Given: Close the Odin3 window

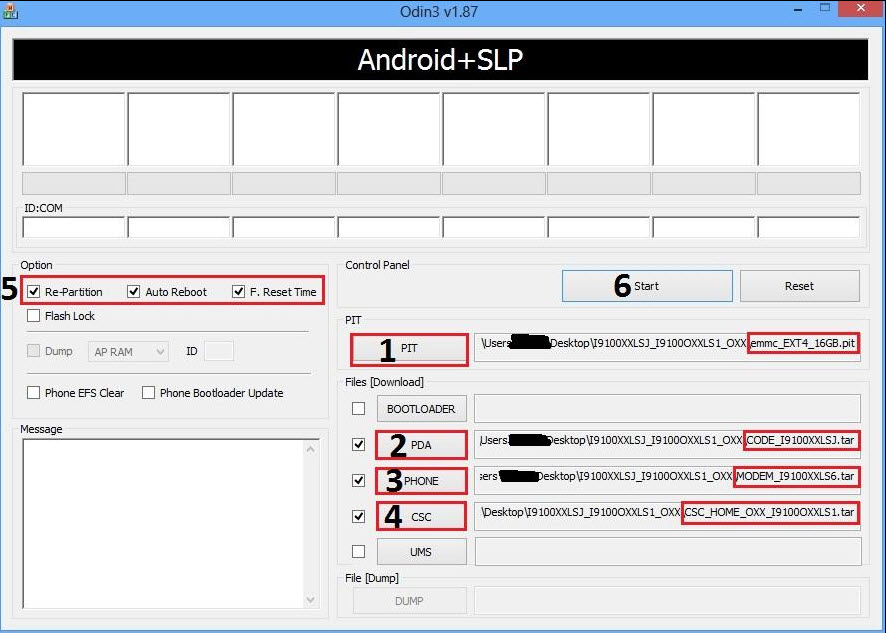Looking at the screenshot, I should (x=861, y=8).
